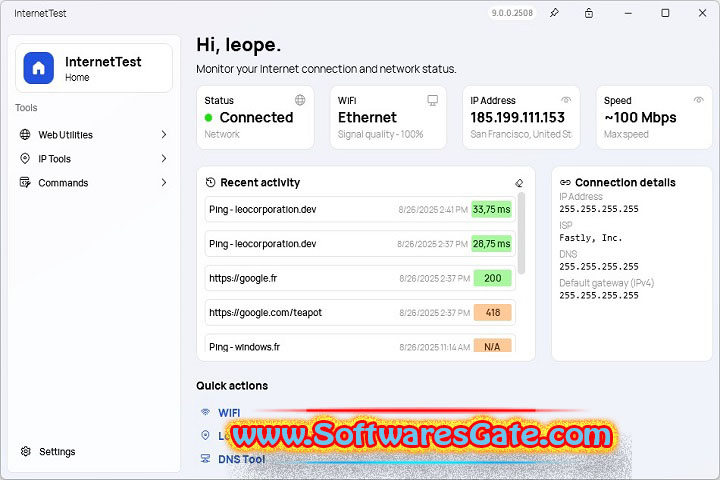Screen dimensions: 720x480
Task: Click the globe icon on Status card
Action: point(300,100)
